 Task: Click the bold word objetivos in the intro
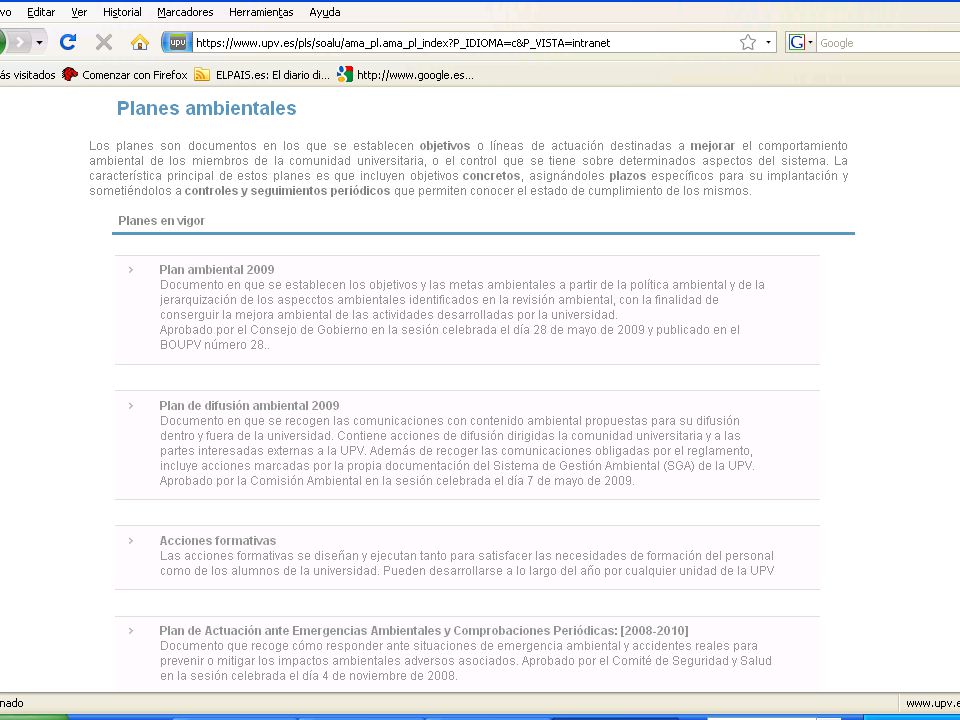[x=444, y=146]
